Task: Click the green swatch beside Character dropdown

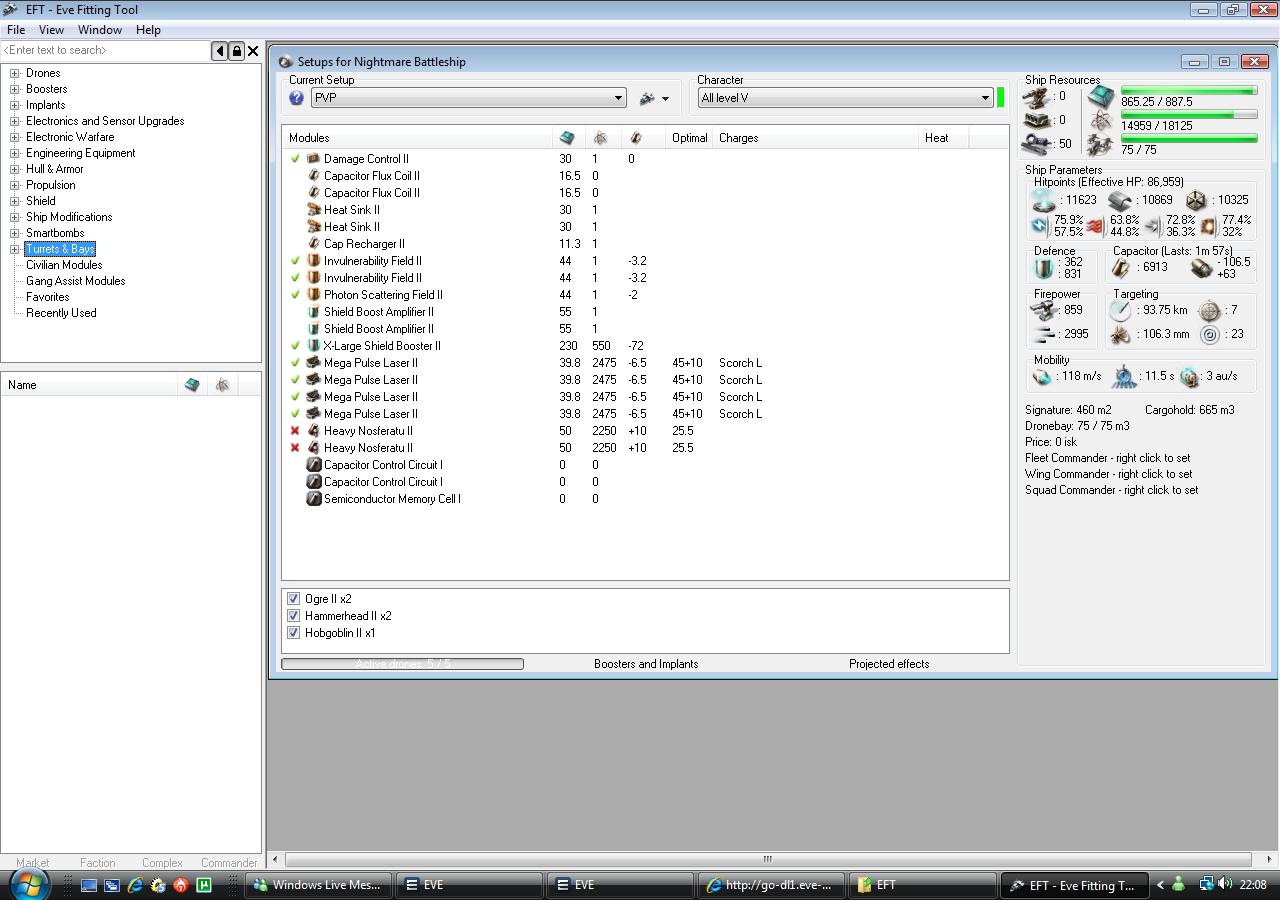Action: 1000,97
